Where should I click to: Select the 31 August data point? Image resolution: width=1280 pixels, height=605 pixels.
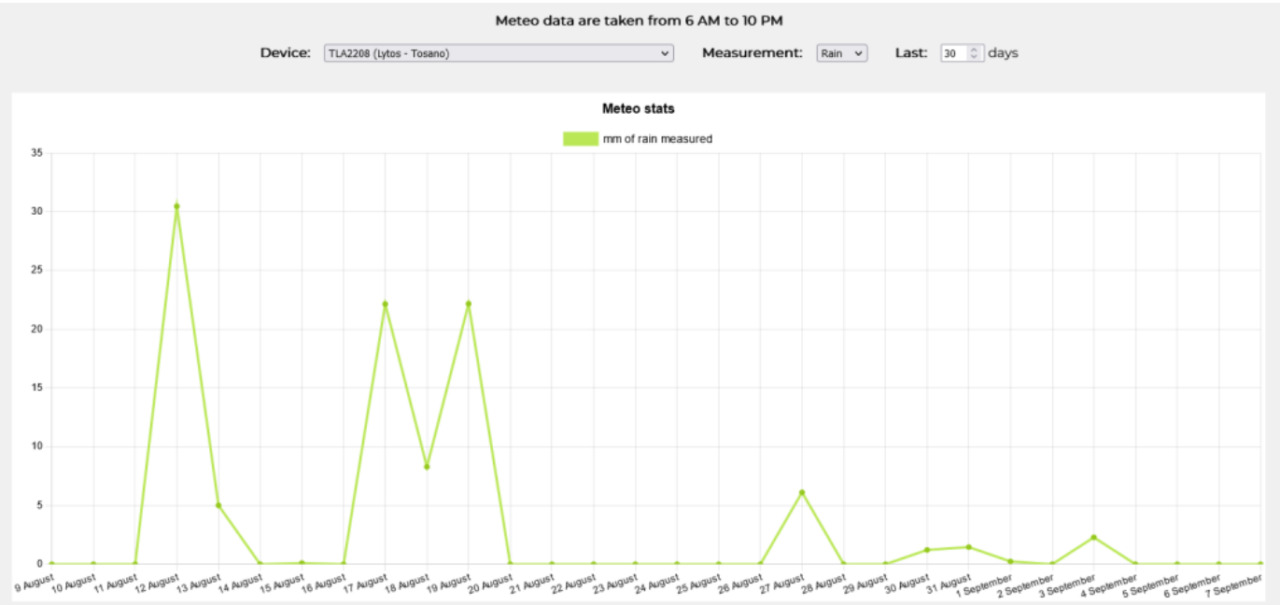969,547
